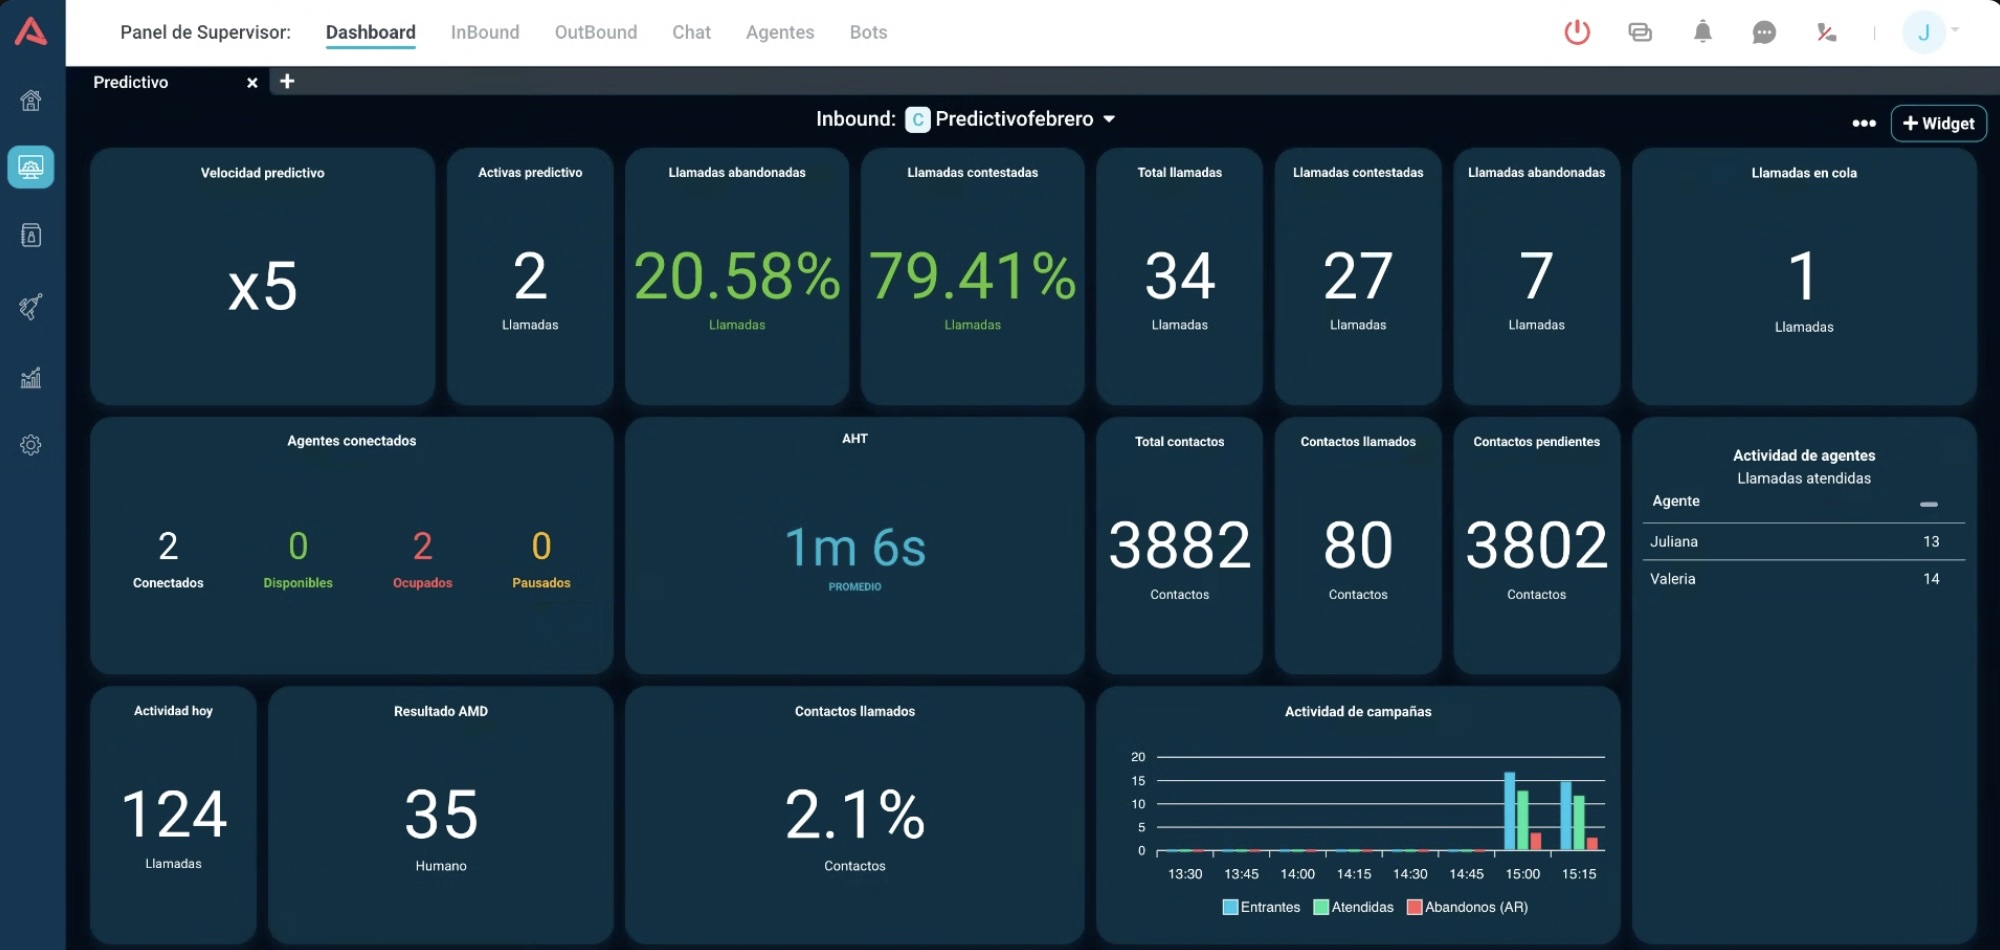This screenshot has height=950, width=2000.
Task: Click the + Widget button
Action: 1938,123
